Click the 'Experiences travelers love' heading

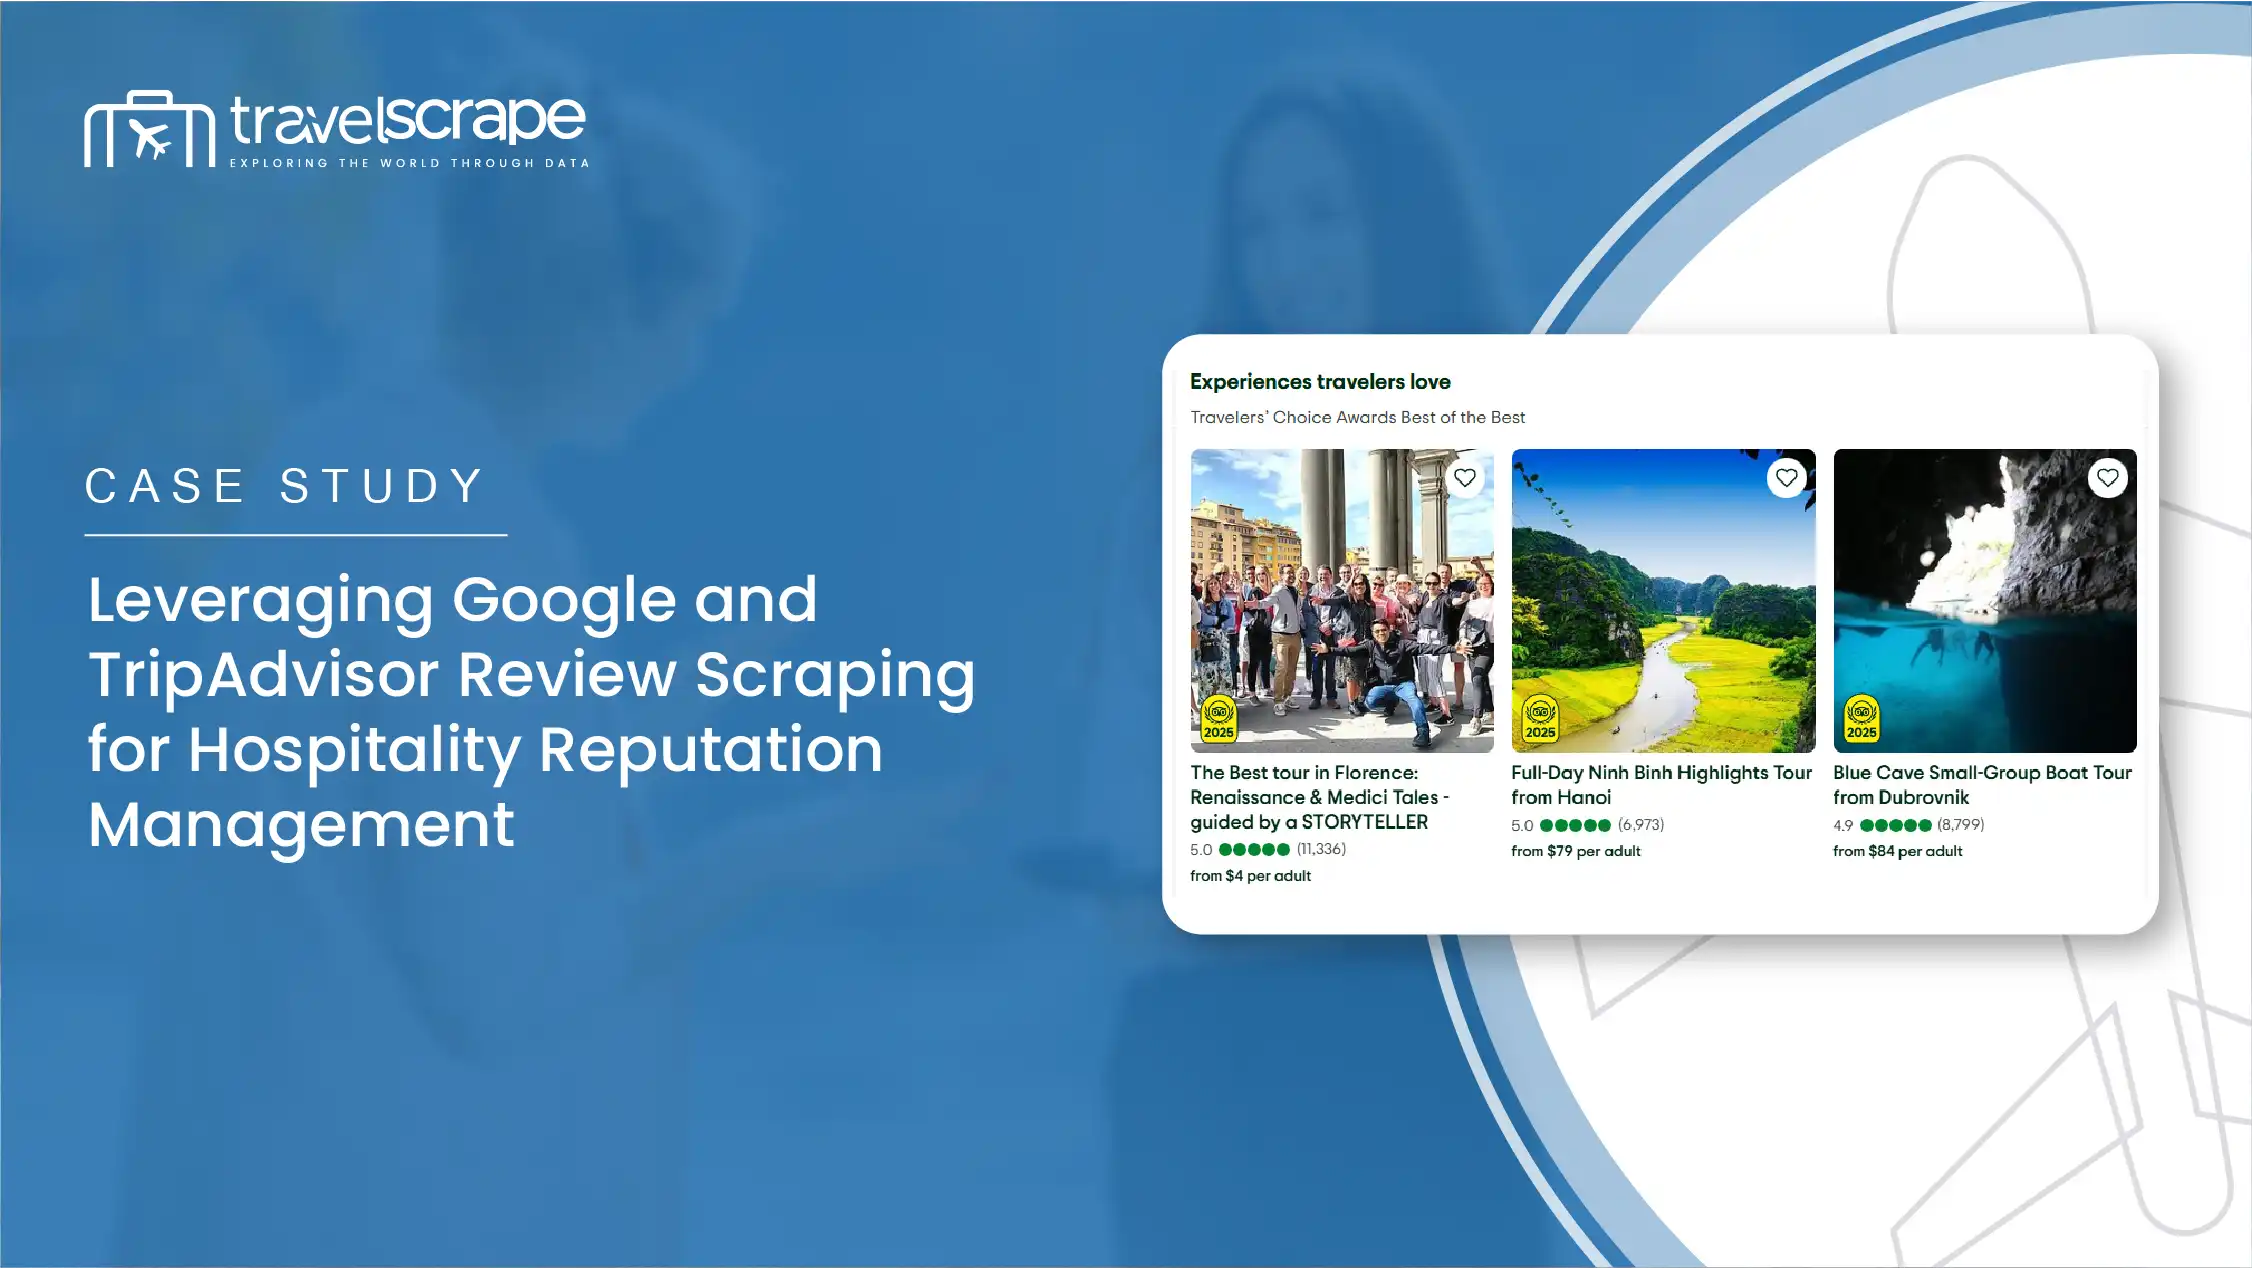(1319, 382)
